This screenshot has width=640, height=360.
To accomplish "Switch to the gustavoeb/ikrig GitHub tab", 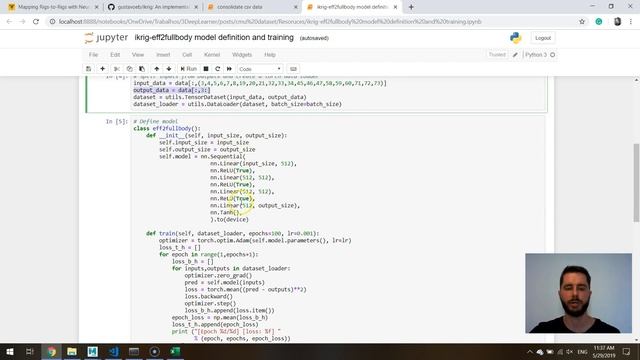I will click(153, 7).
